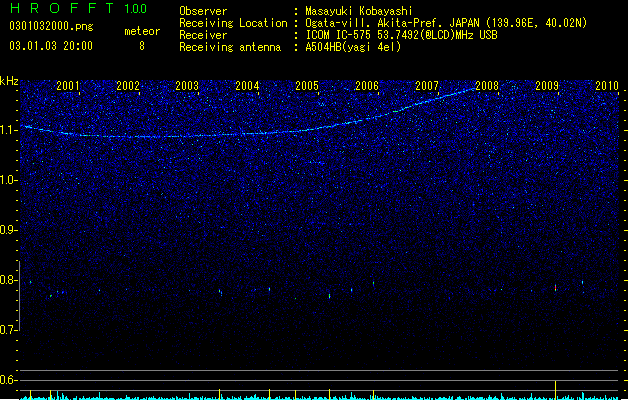Viewport: 629px width, 400px height.
Task: Click the kHz axis unit label
Action: pyautogui.click(x=9, y=81)
